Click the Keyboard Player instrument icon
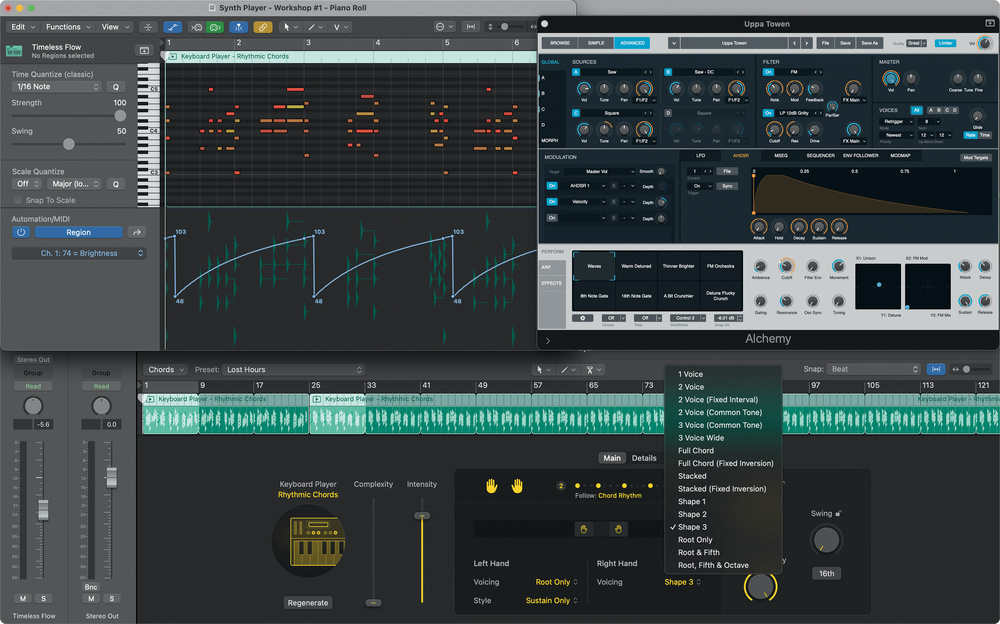Screen dimensions: 1000x624 [308, 541]
